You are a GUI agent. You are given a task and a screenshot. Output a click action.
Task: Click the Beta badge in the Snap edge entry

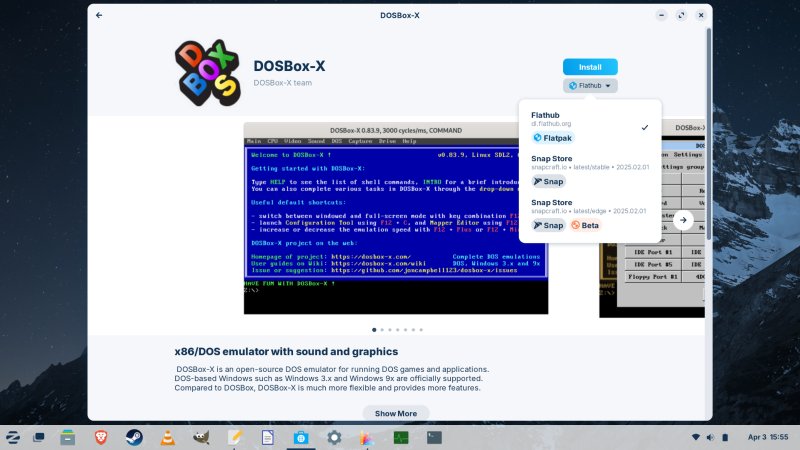pyautogui.click(x=585, y=225)
